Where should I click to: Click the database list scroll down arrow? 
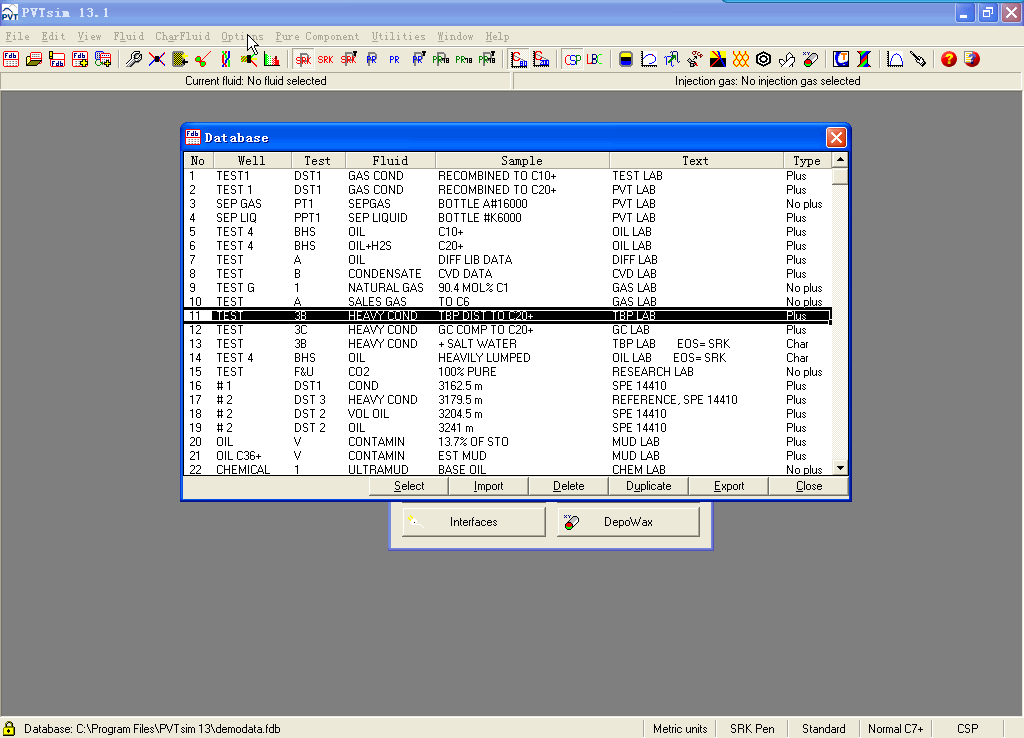tap(840, 468)
